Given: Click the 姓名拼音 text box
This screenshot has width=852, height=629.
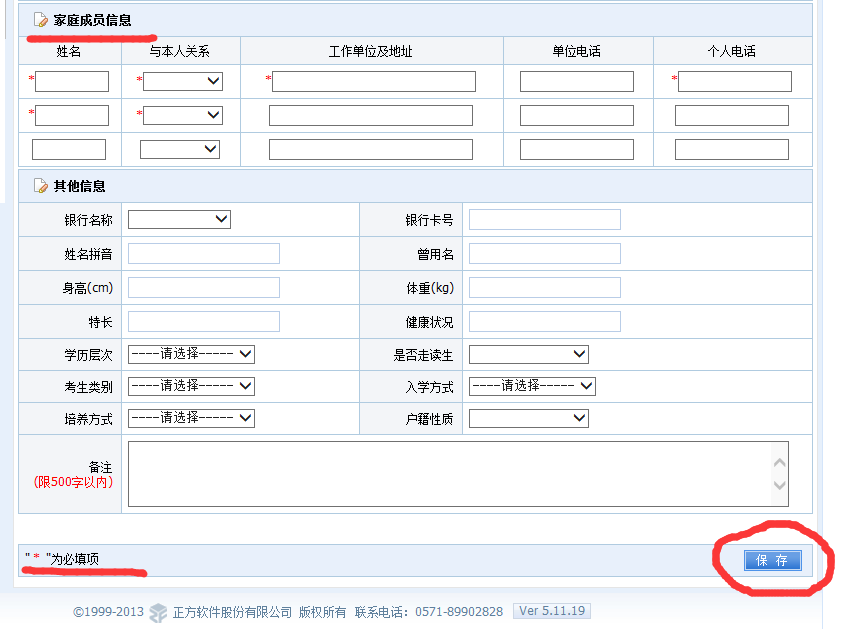Looking at the screenshot, I should tap(203, 254).
